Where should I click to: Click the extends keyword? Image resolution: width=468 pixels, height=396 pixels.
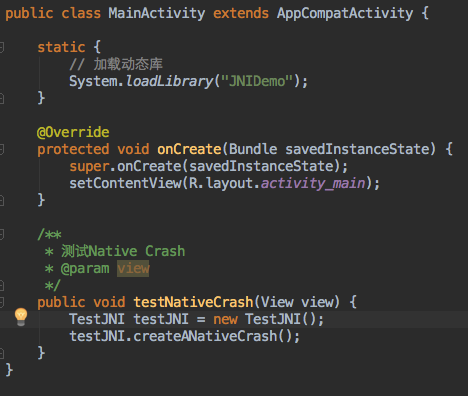(241, 14)
